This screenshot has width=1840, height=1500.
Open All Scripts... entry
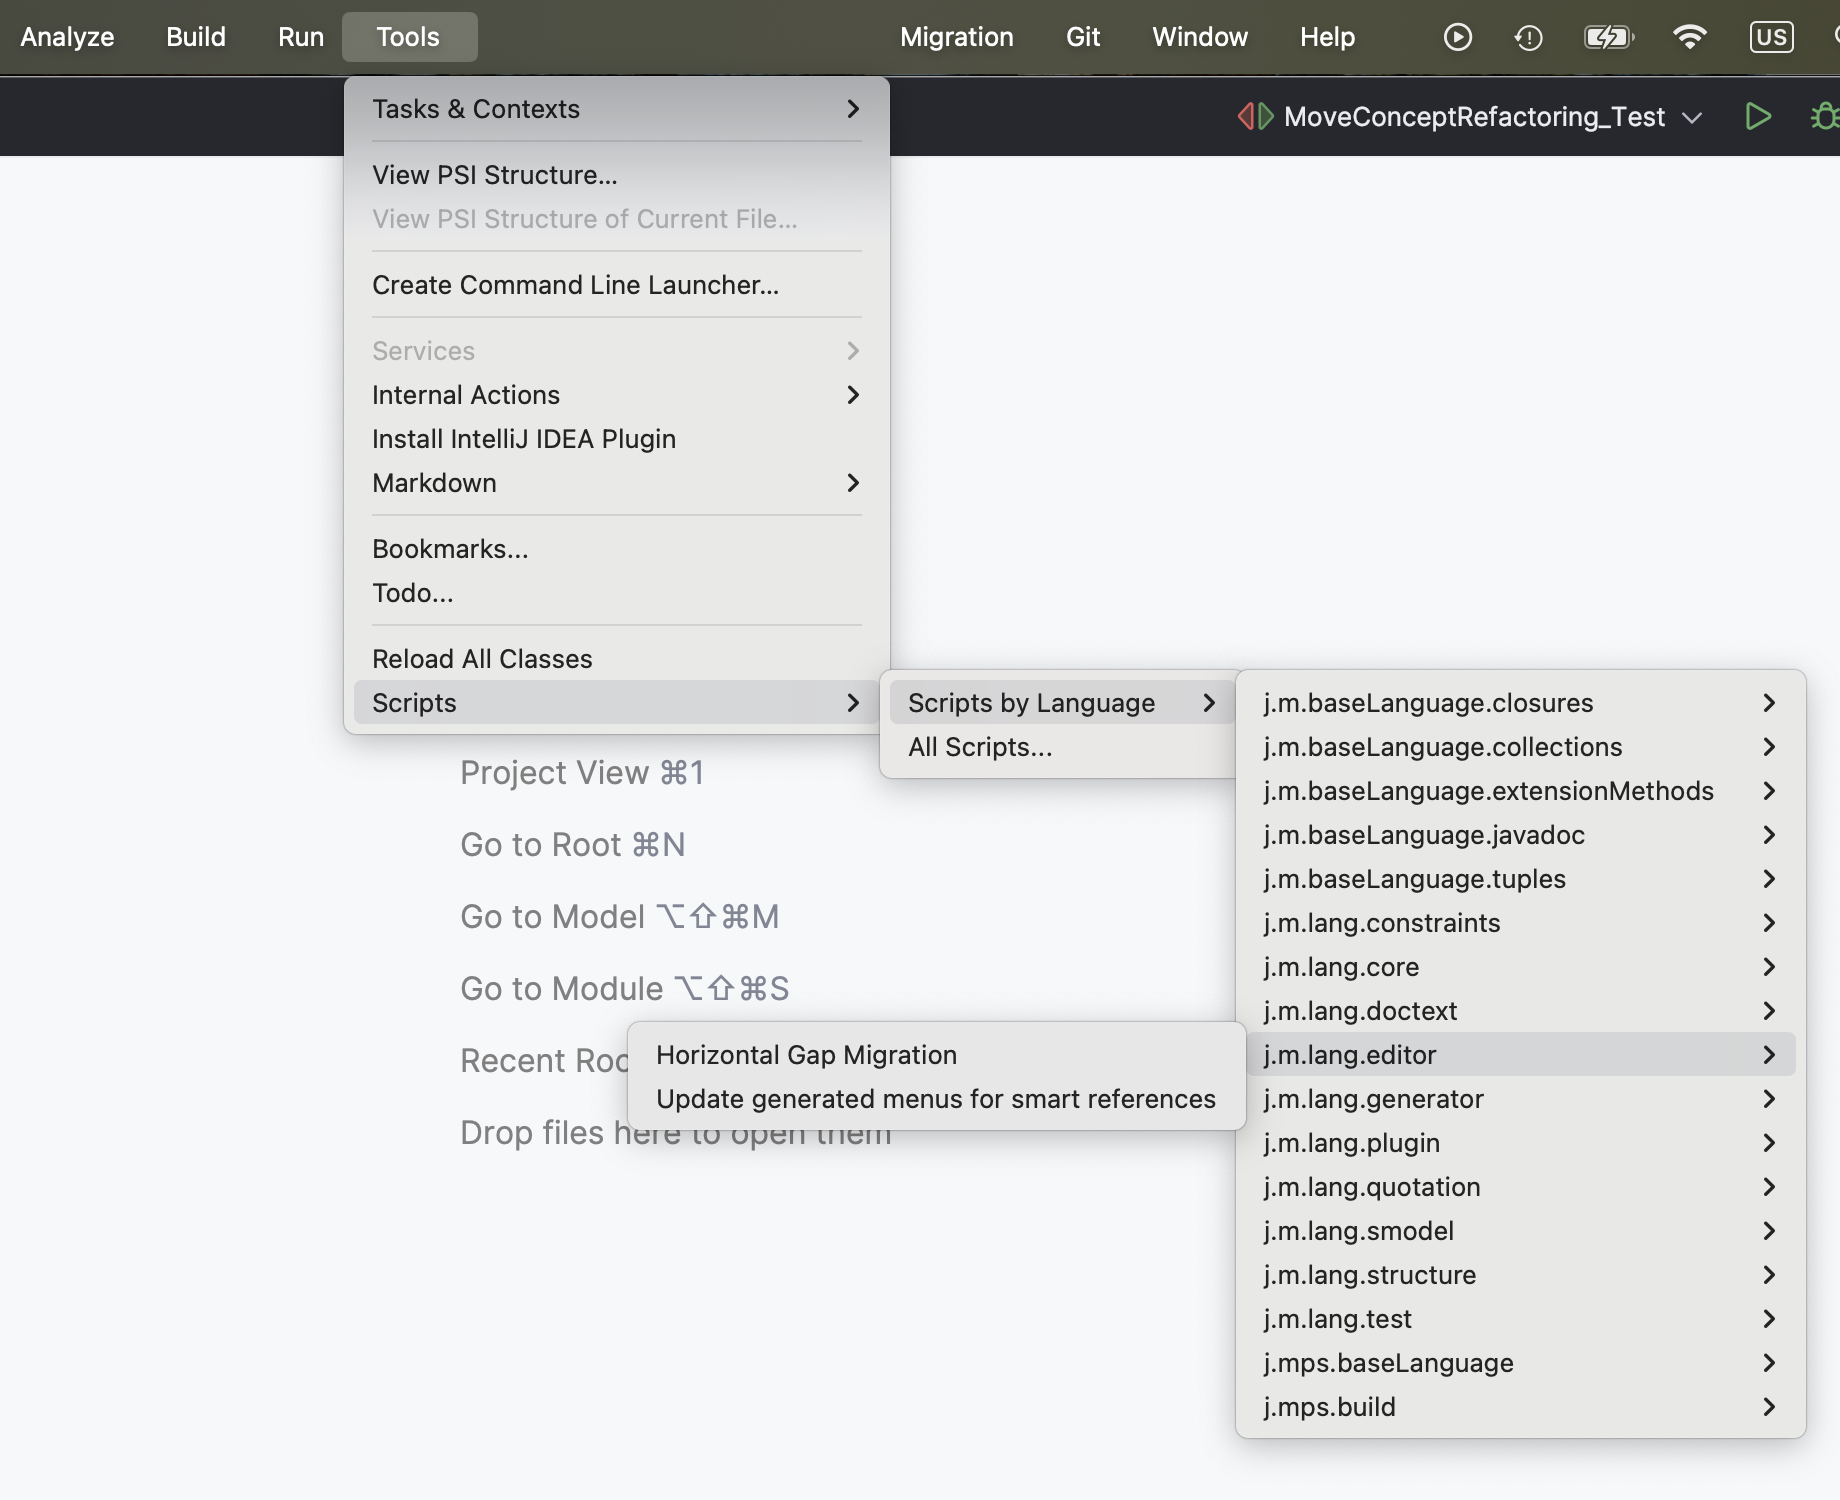[980, 747]
